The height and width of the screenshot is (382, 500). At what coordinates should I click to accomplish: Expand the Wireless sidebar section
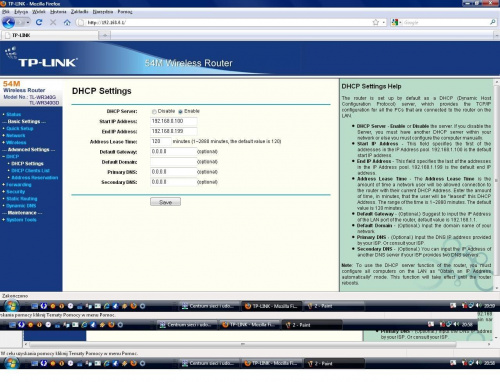[x=16, y=142]
